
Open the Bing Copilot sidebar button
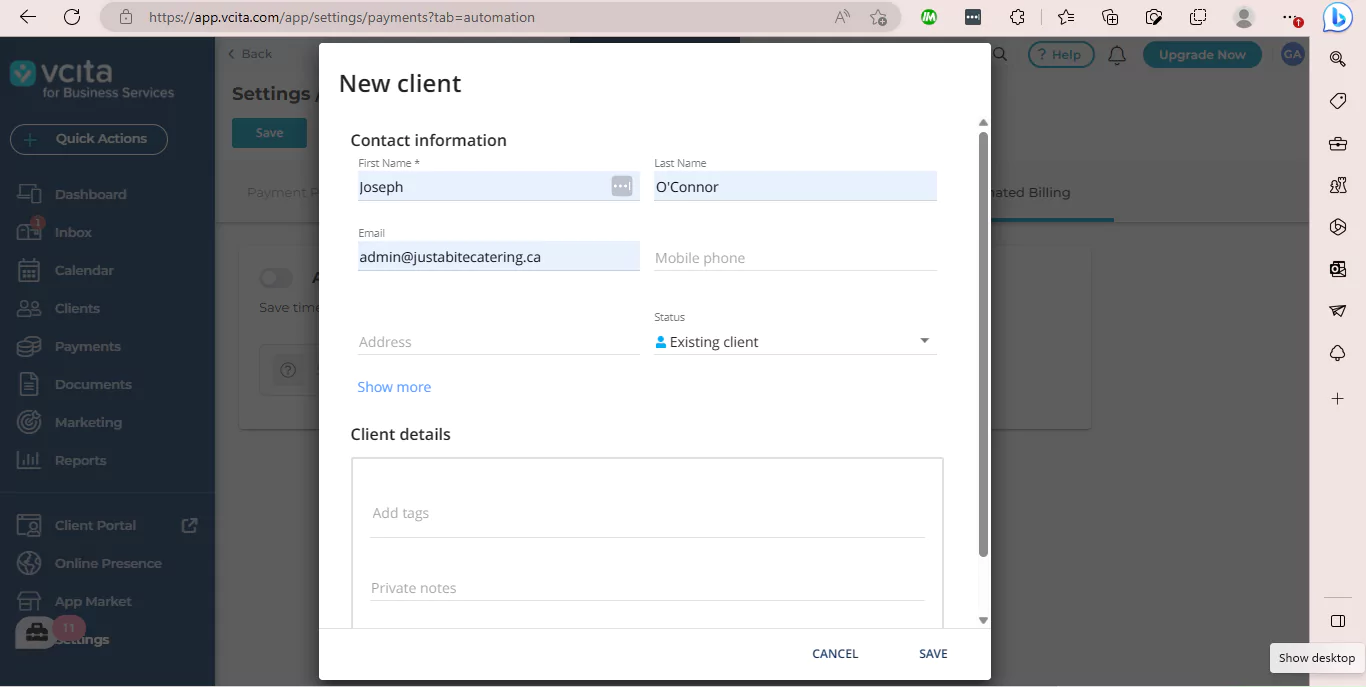click(1338, 17)
